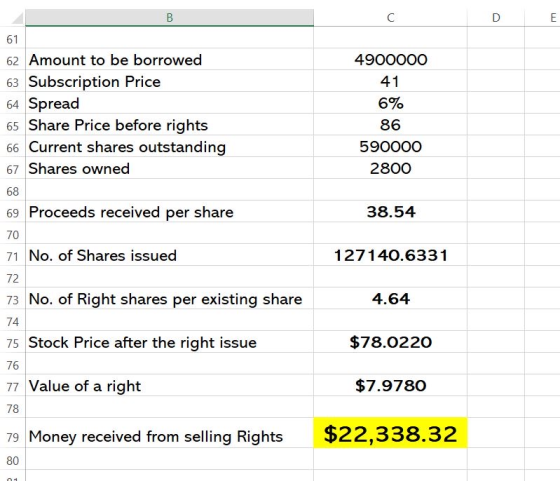This screenshot has height=481, width=560.
Task: Click 'Proceeds received per share' cell
Action: click(170, 212)
